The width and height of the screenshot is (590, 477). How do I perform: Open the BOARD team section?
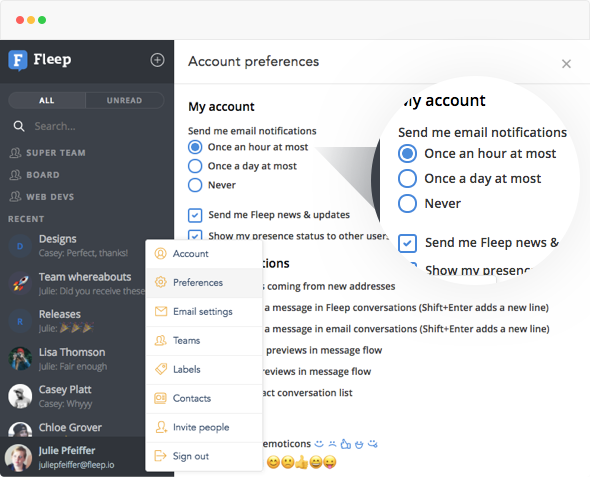tap(43, 175)
